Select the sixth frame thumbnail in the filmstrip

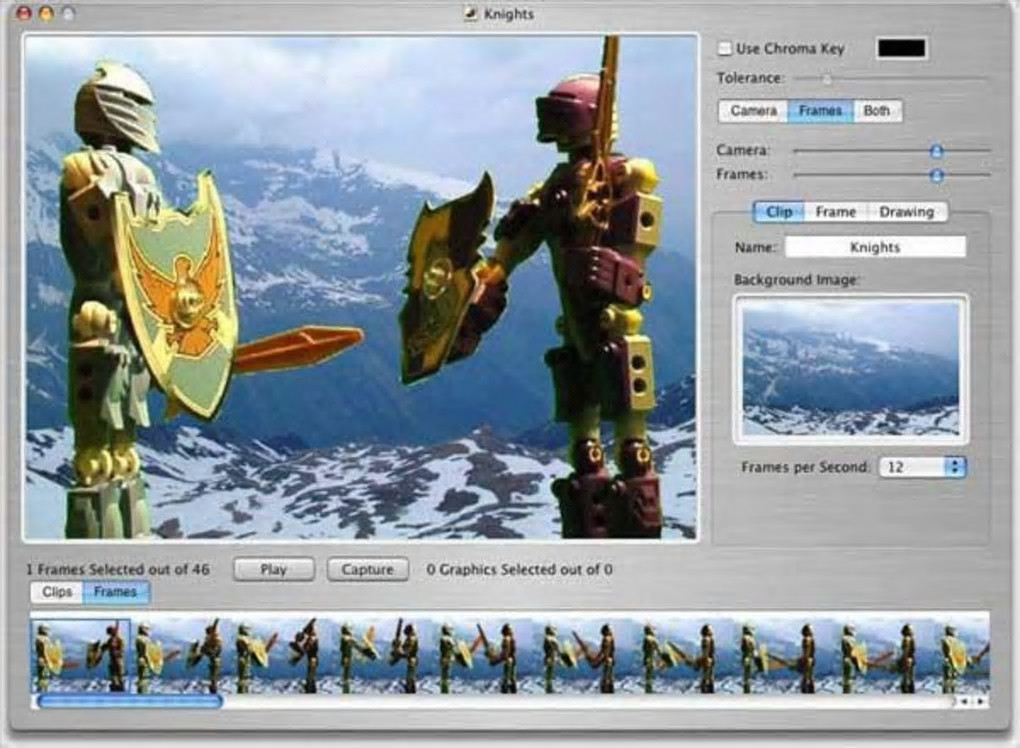point(584,656)
